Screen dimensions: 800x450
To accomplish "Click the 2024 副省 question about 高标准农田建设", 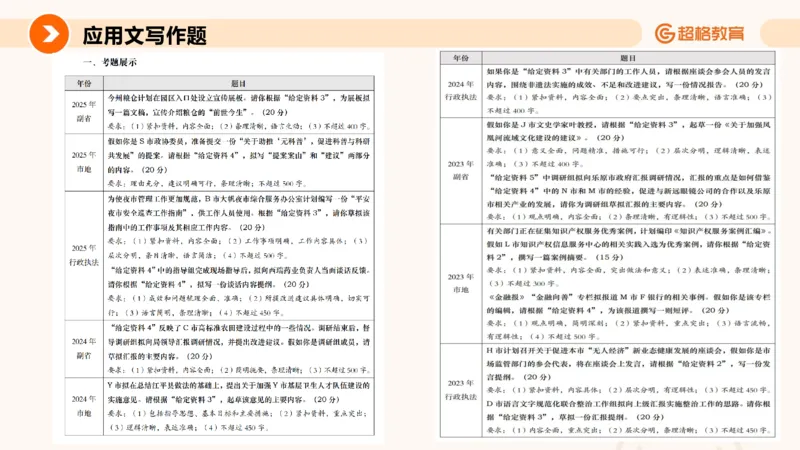I will [x=239, y=349].
